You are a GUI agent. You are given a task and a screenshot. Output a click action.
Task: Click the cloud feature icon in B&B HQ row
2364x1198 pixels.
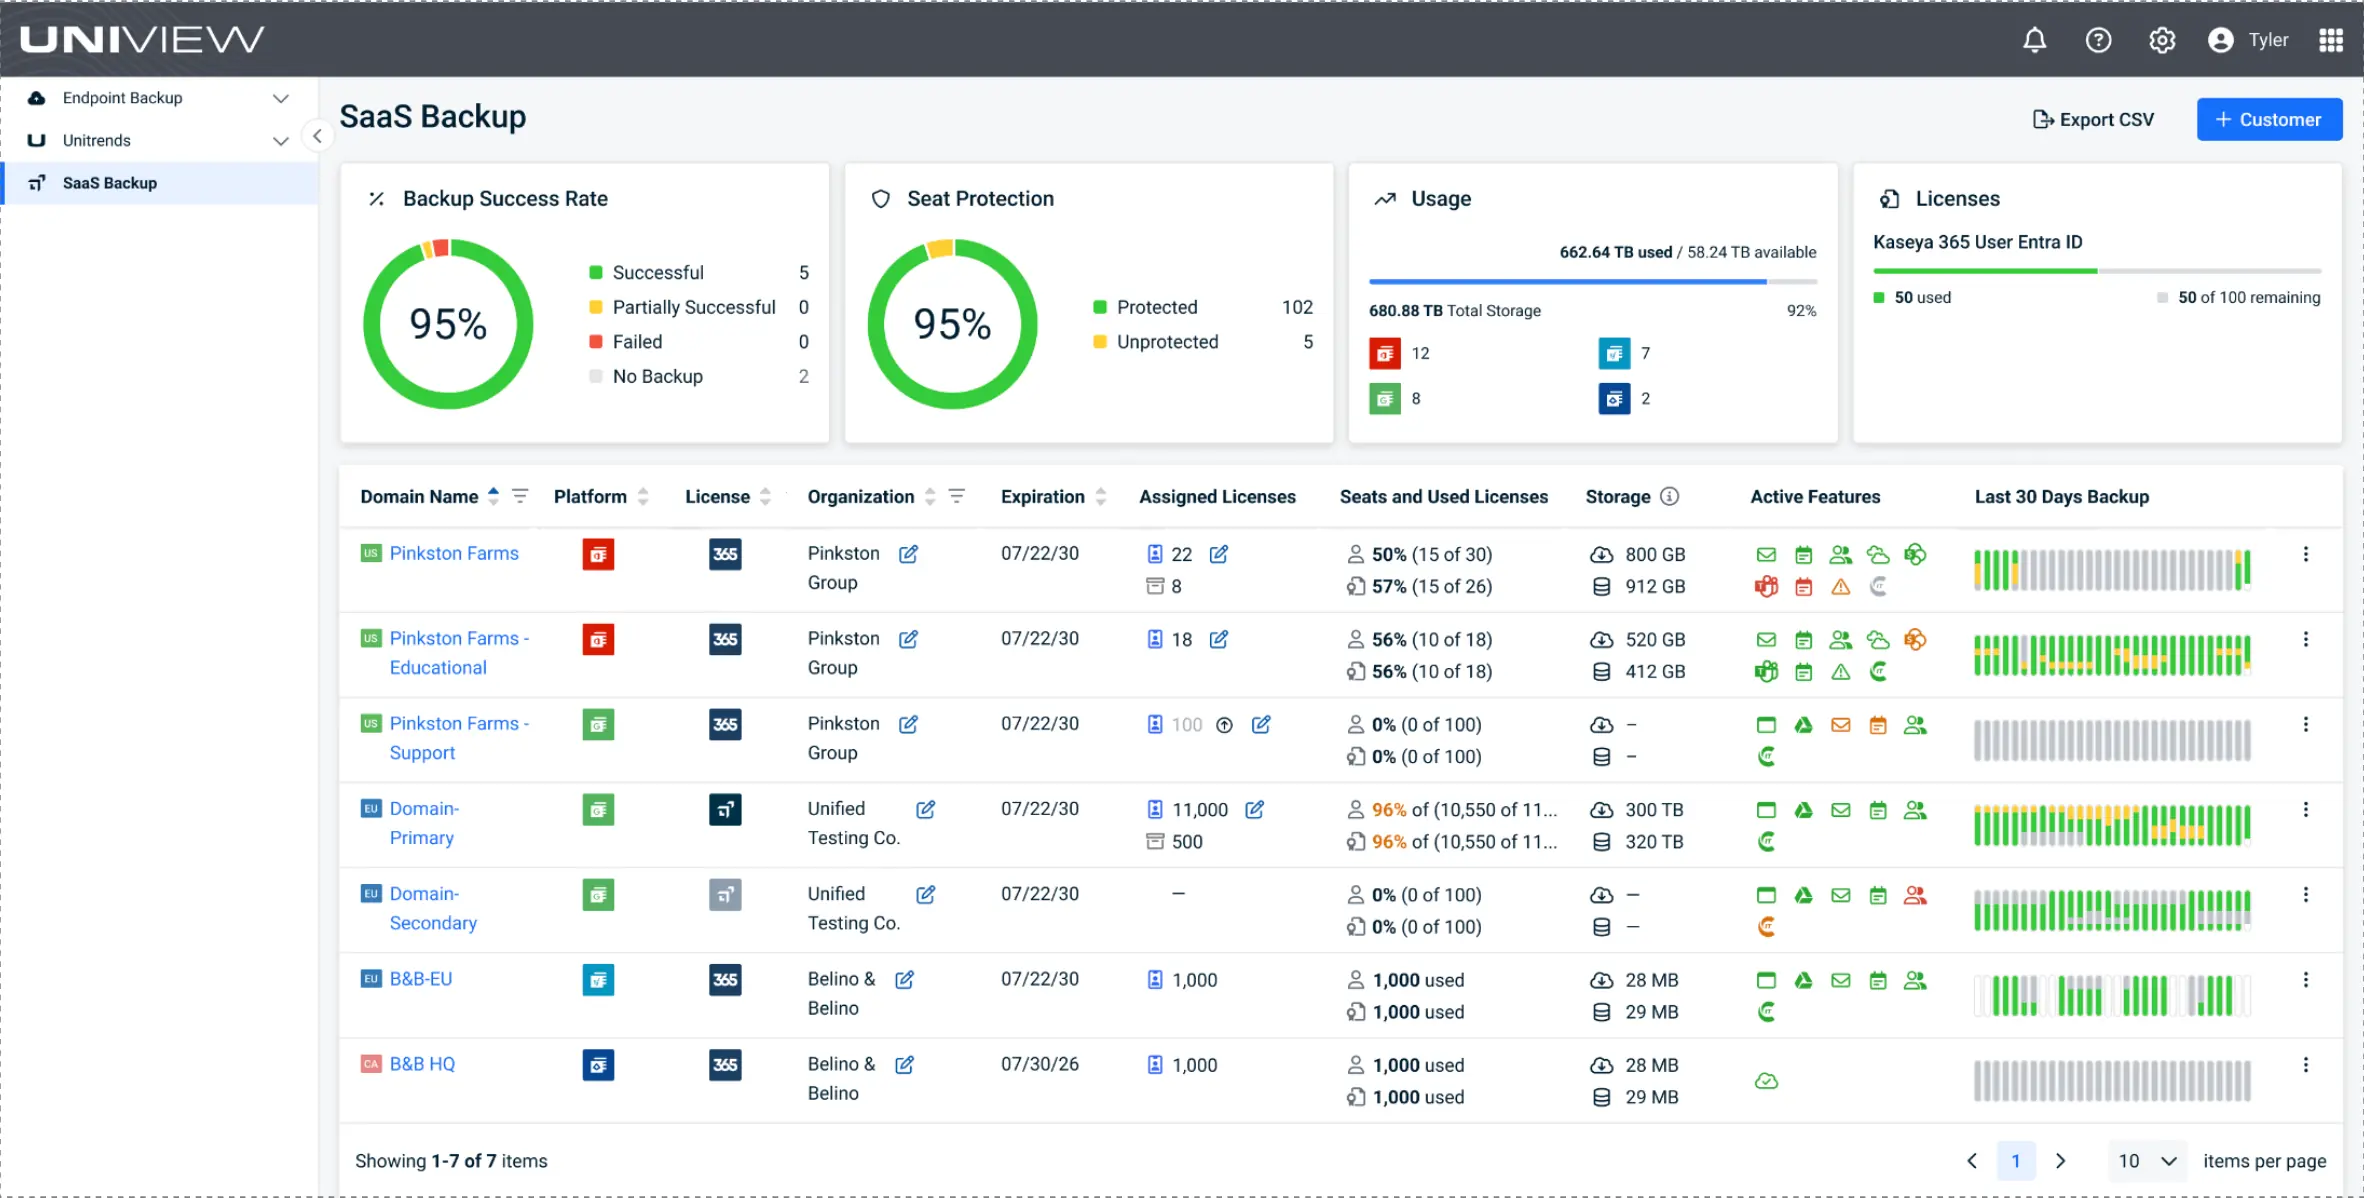(1766, 1081)
